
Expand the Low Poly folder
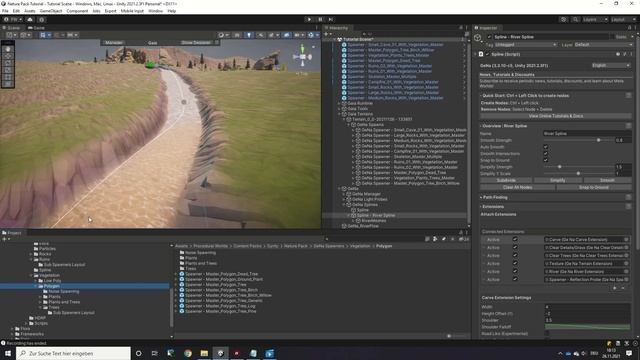tap(36, 281)
